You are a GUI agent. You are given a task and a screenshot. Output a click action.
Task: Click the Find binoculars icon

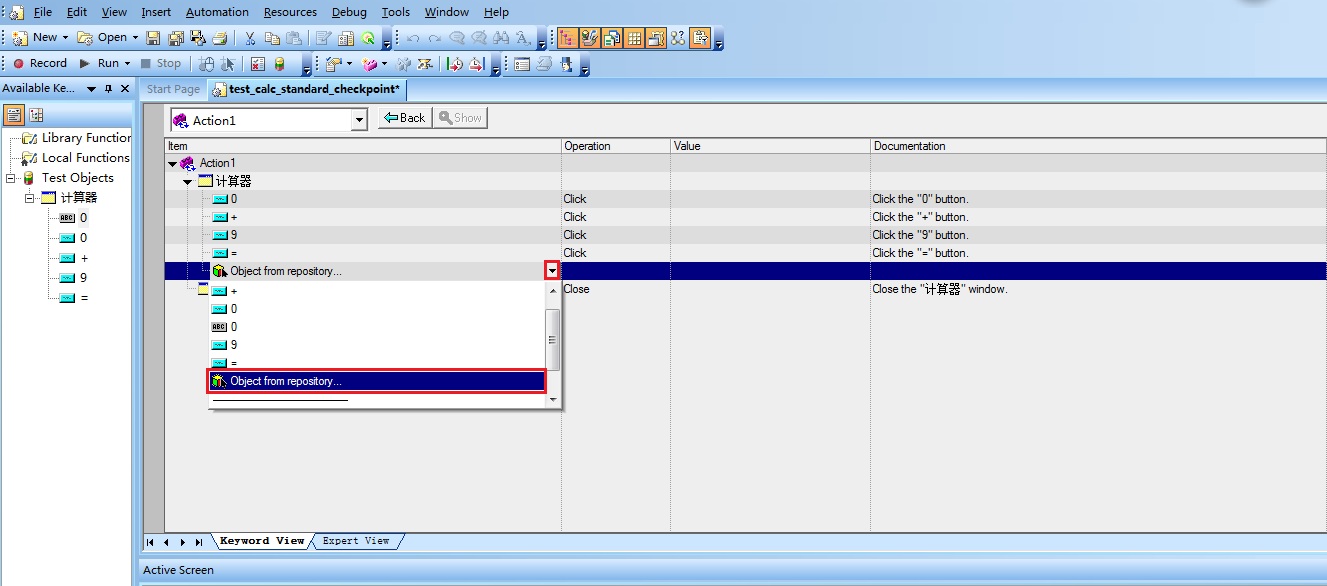point(501,38)
